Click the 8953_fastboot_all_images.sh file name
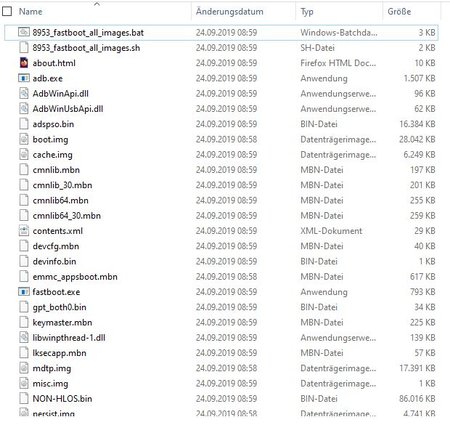The height and width of the screenshot is (425, 450). [86, 48]
